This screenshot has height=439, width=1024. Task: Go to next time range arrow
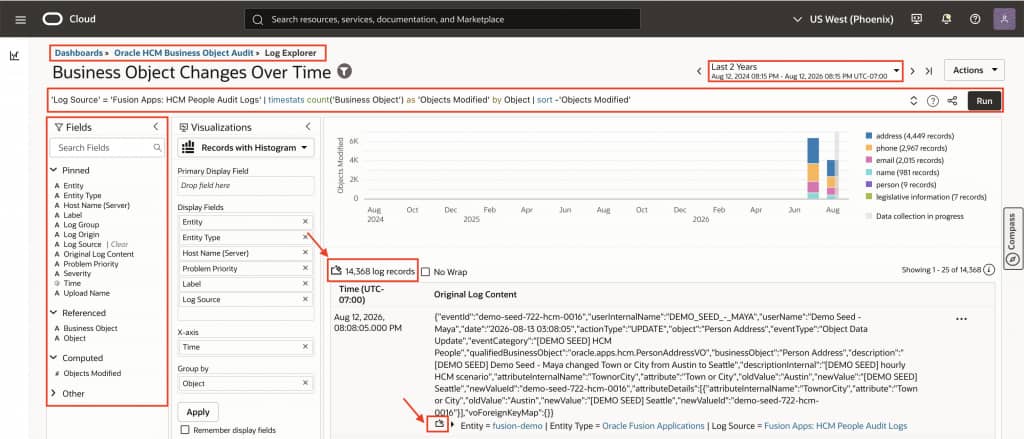click(913, 71)
